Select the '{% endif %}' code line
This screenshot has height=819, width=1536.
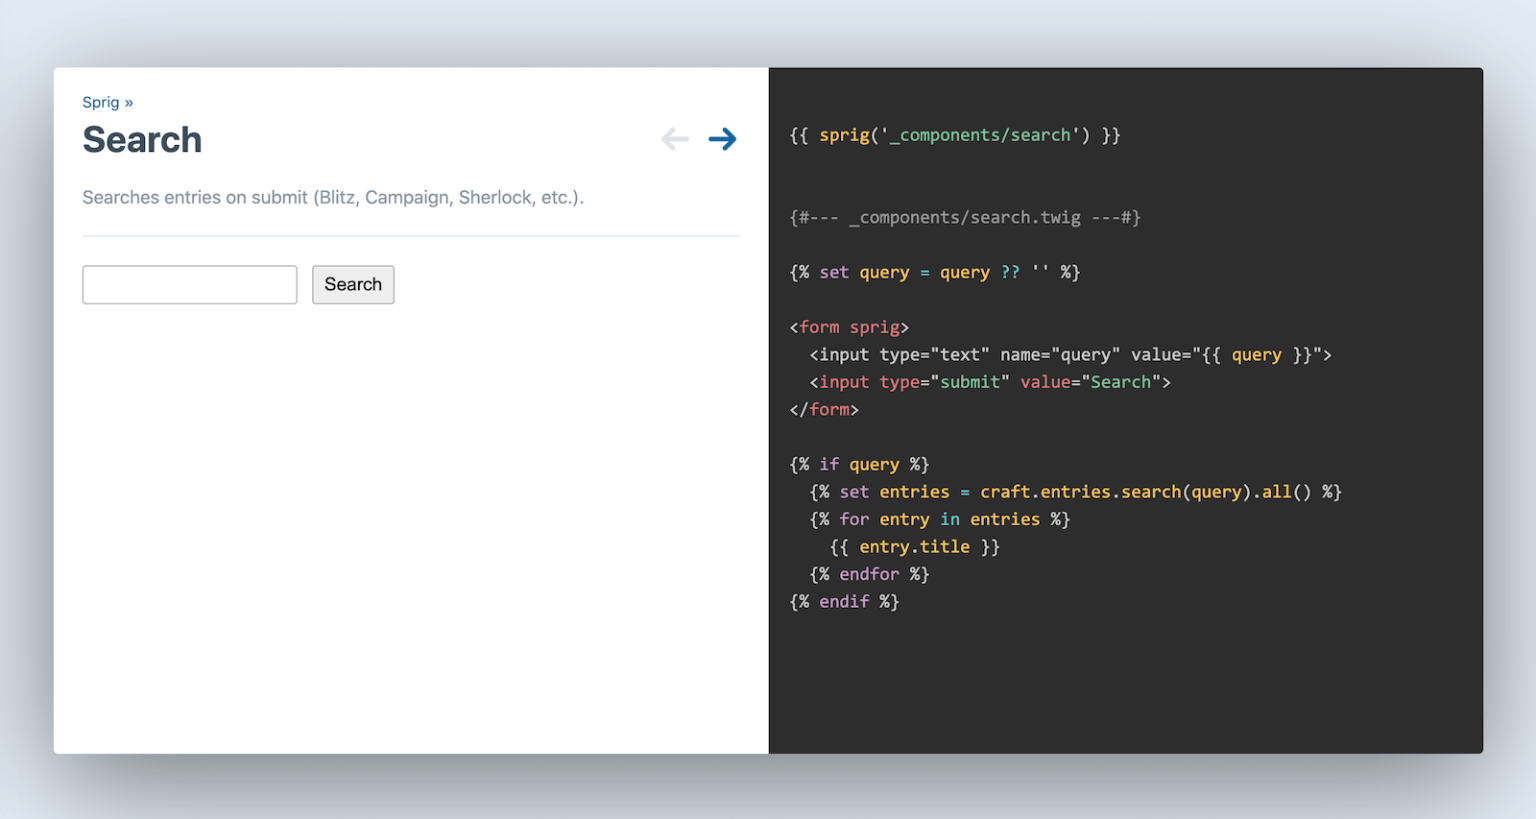[x=844, y=602]
